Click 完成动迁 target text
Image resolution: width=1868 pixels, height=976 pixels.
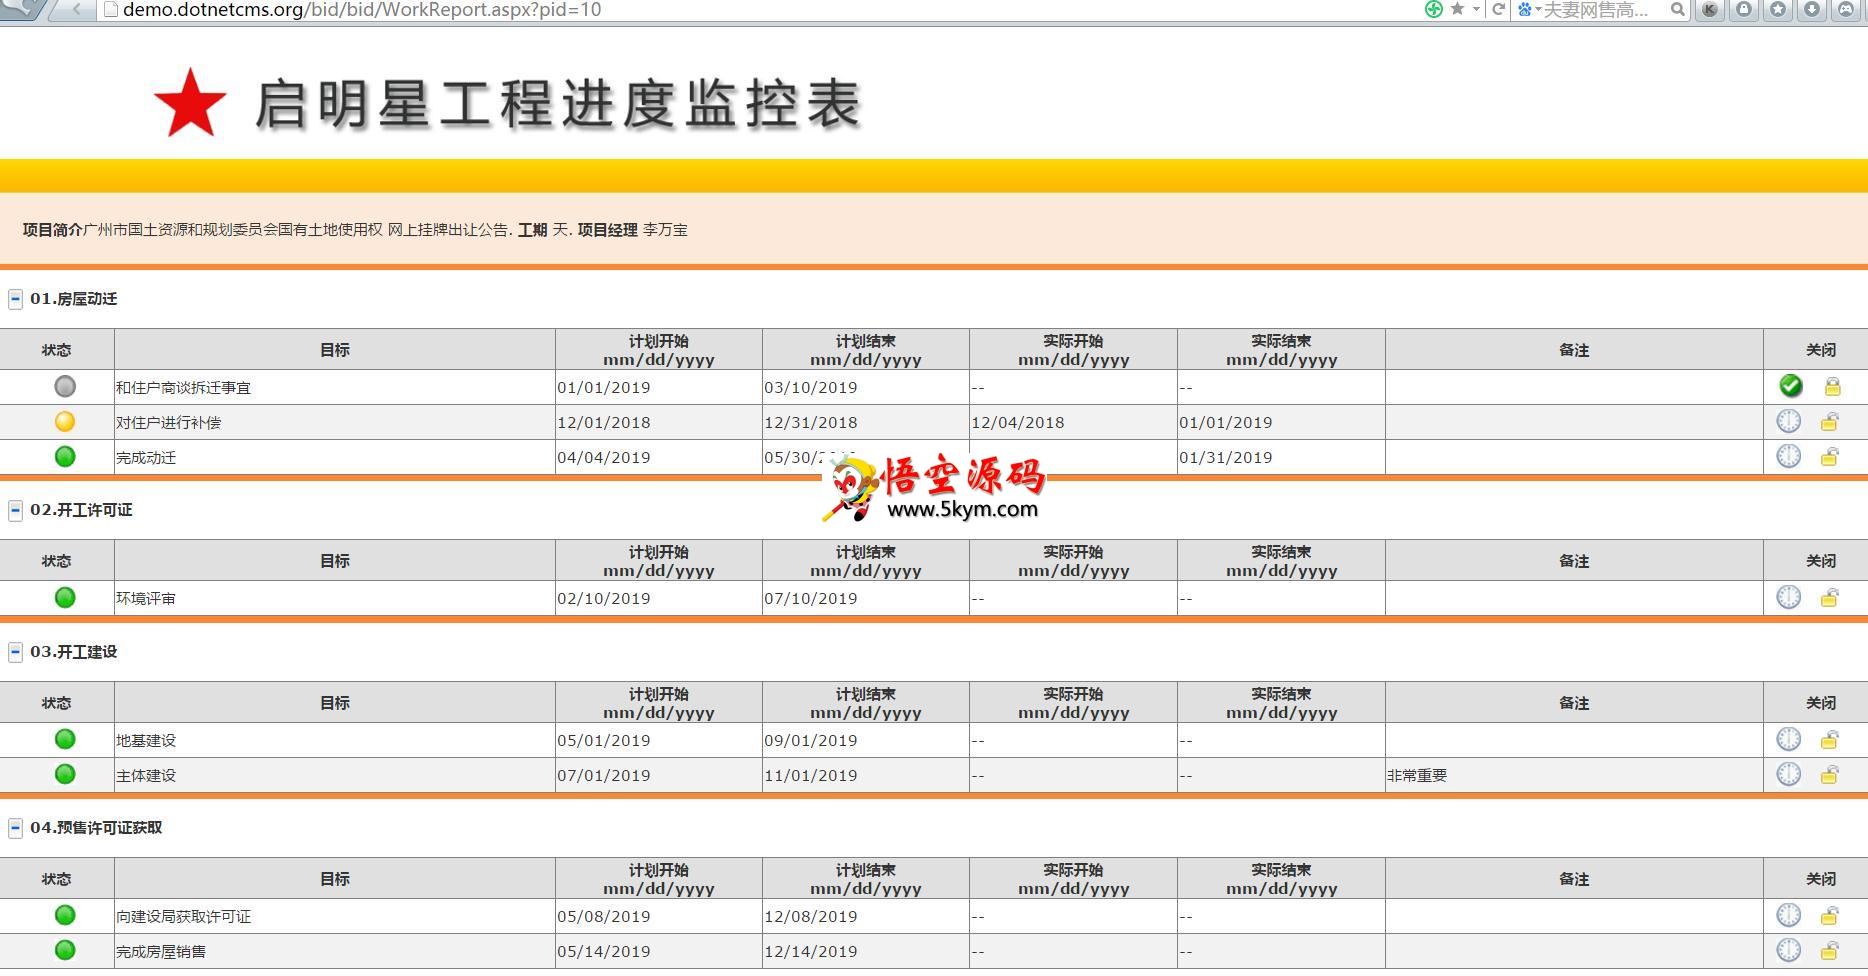[146, 458]
